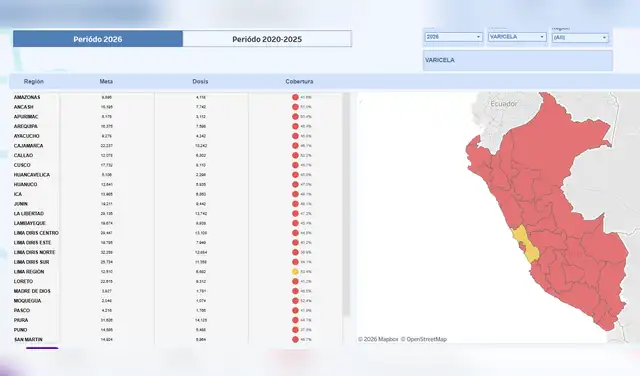Click the Cobertura column header
This screenshot has width=640, height=376.
point(299,82)
